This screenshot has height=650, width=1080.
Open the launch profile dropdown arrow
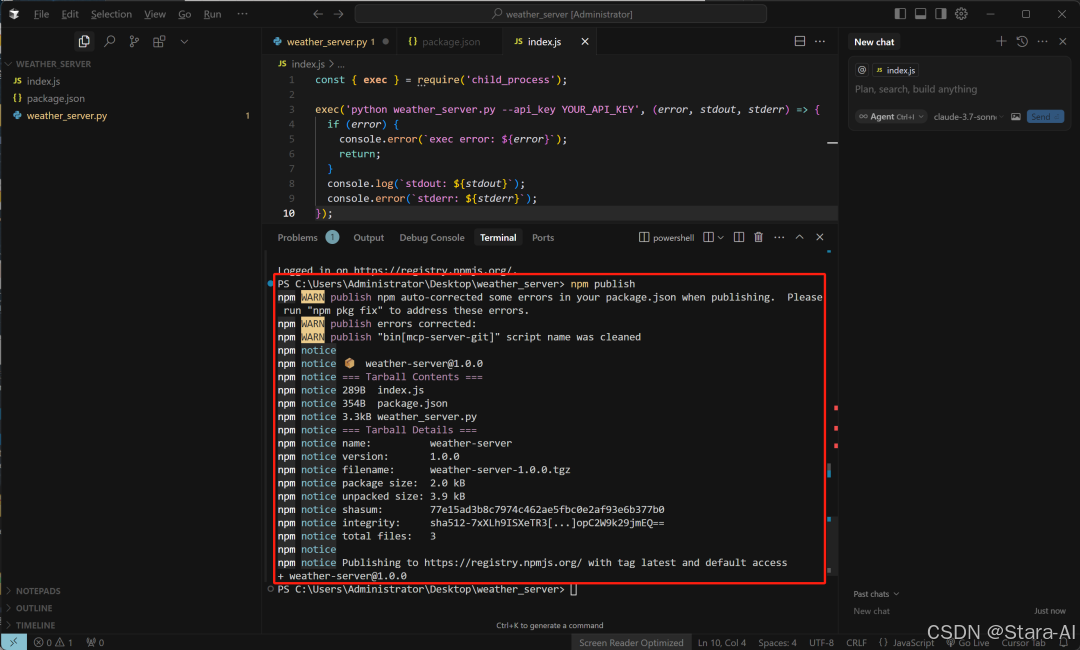click(720, 238)
